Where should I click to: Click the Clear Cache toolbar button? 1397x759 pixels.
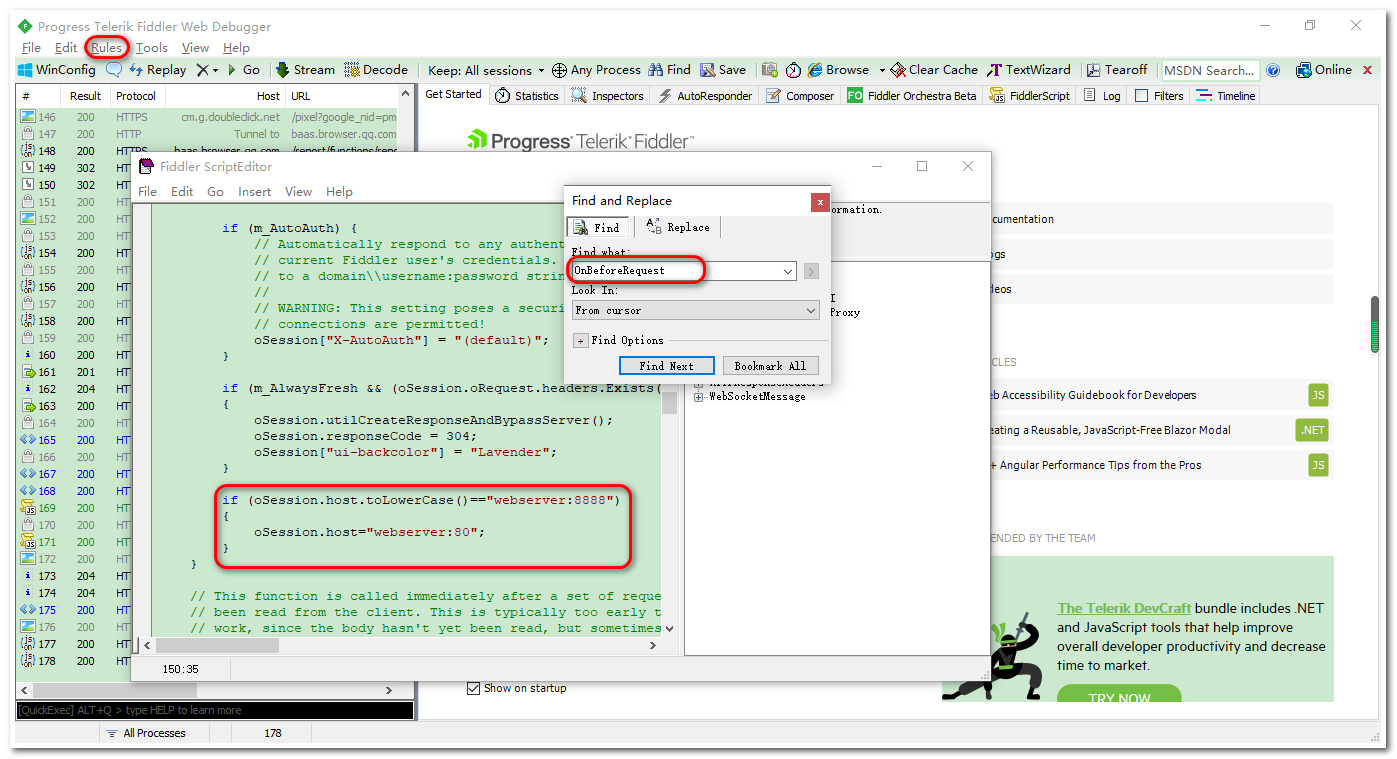pos(934,70)
